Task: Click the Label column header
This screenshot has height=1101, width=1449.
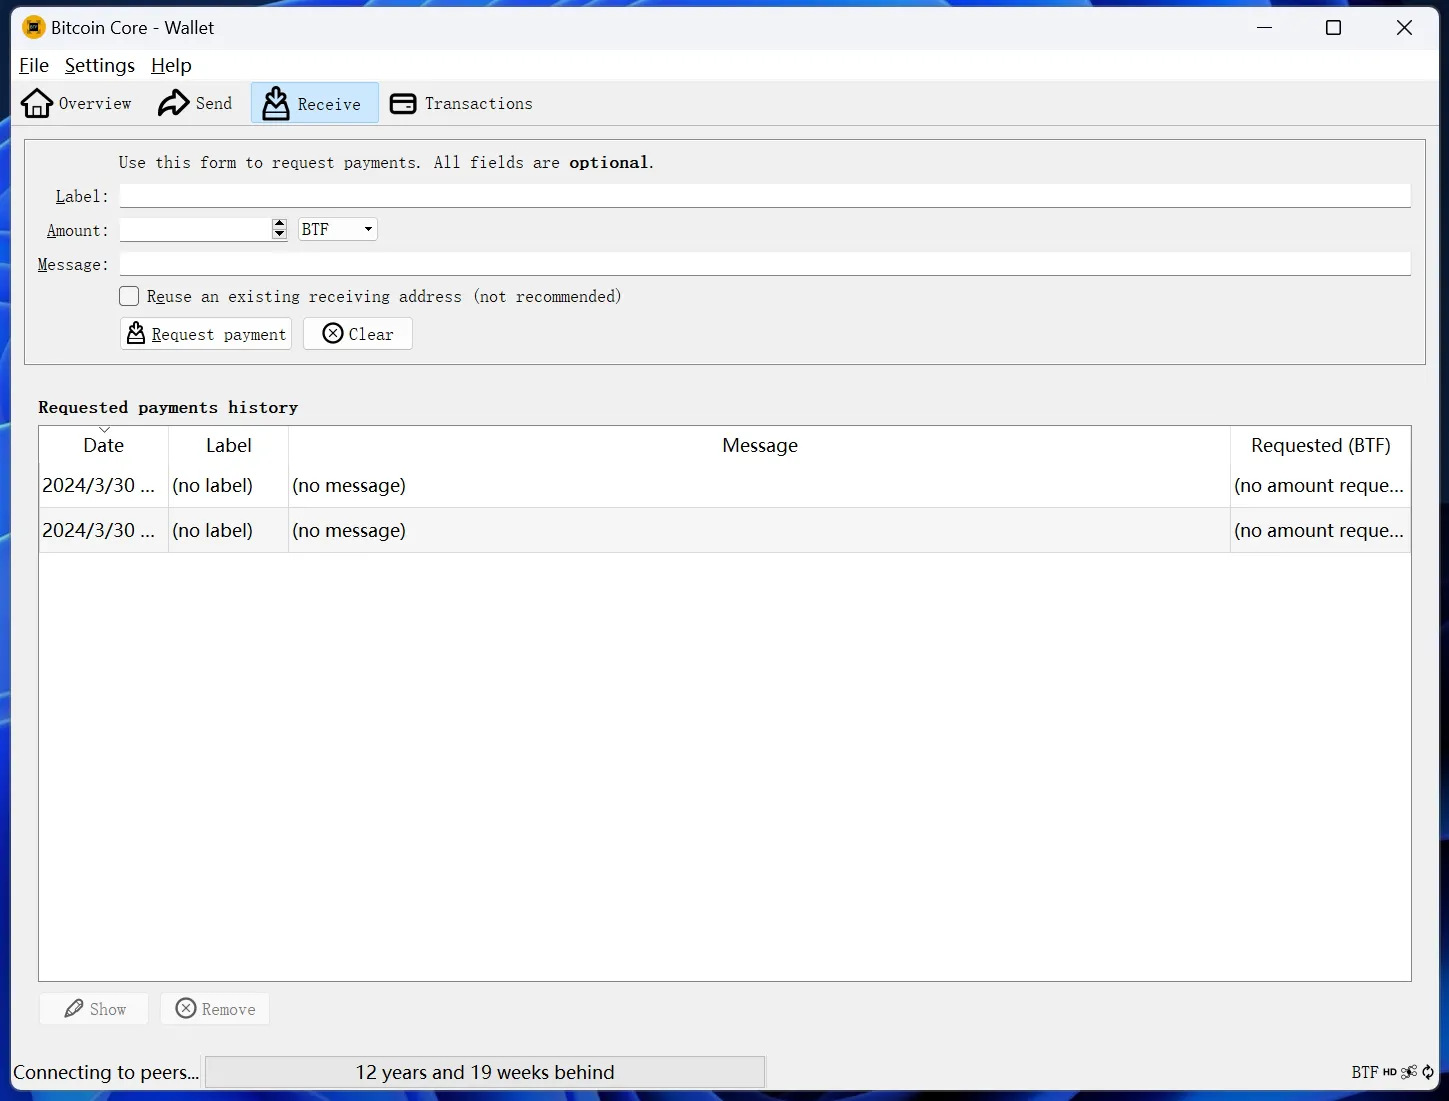Action: tap(228, 445)
